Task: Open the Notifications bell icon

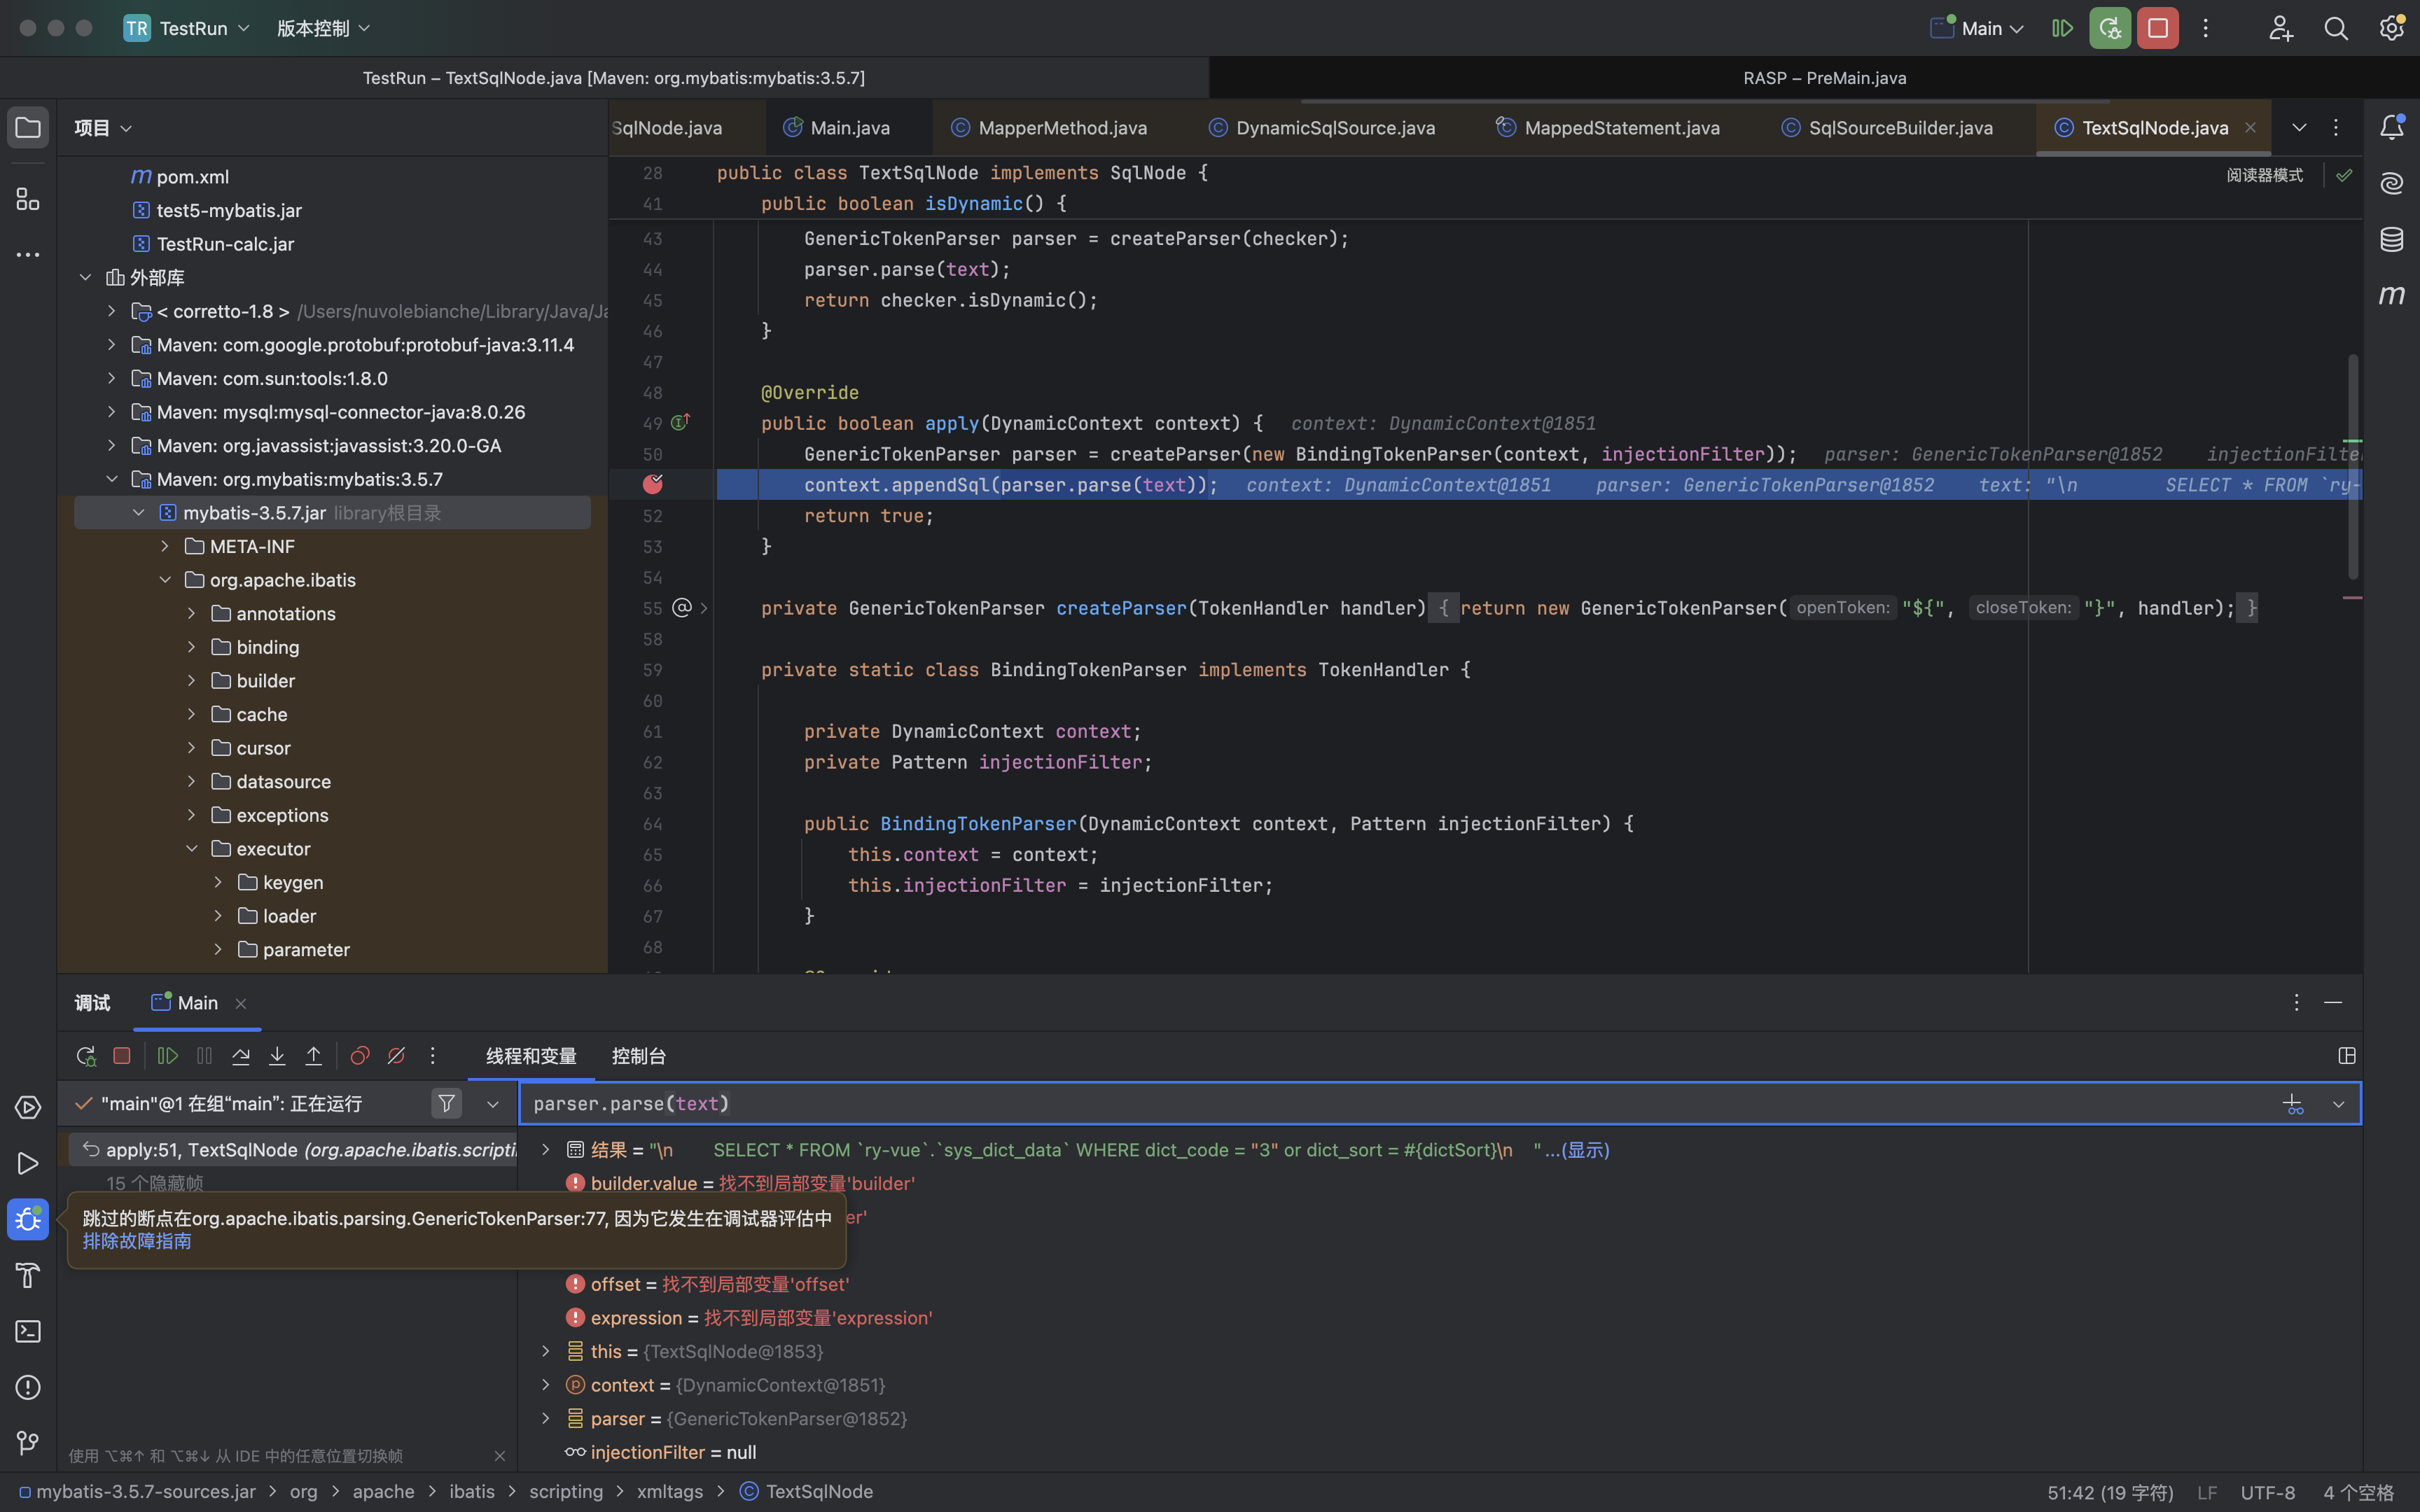Action: 2392,127
